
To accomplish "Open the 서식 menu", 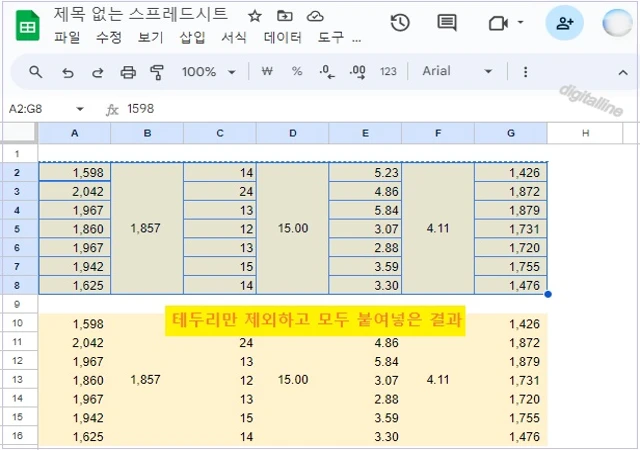I will [x=233, y=38].
